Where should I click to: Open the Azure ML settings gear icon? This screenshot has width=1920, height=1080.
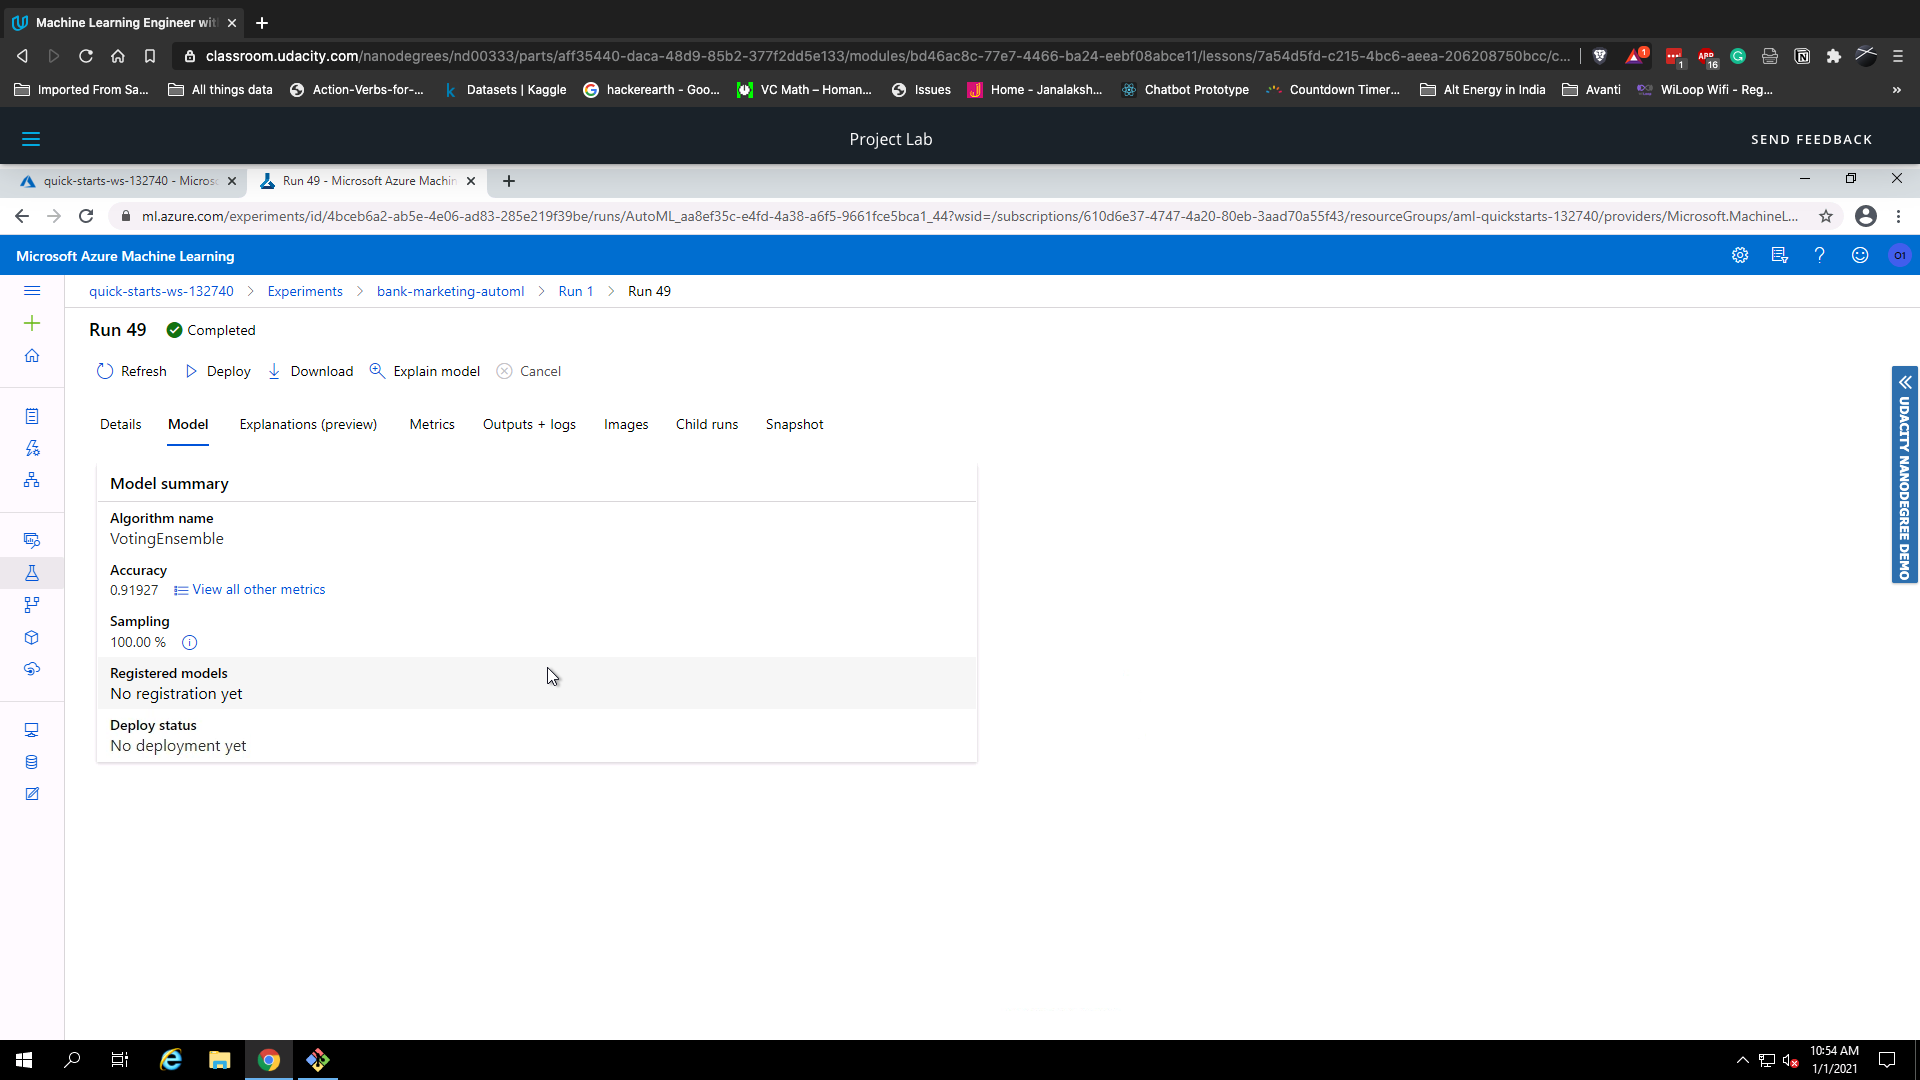coord(1740,256)
